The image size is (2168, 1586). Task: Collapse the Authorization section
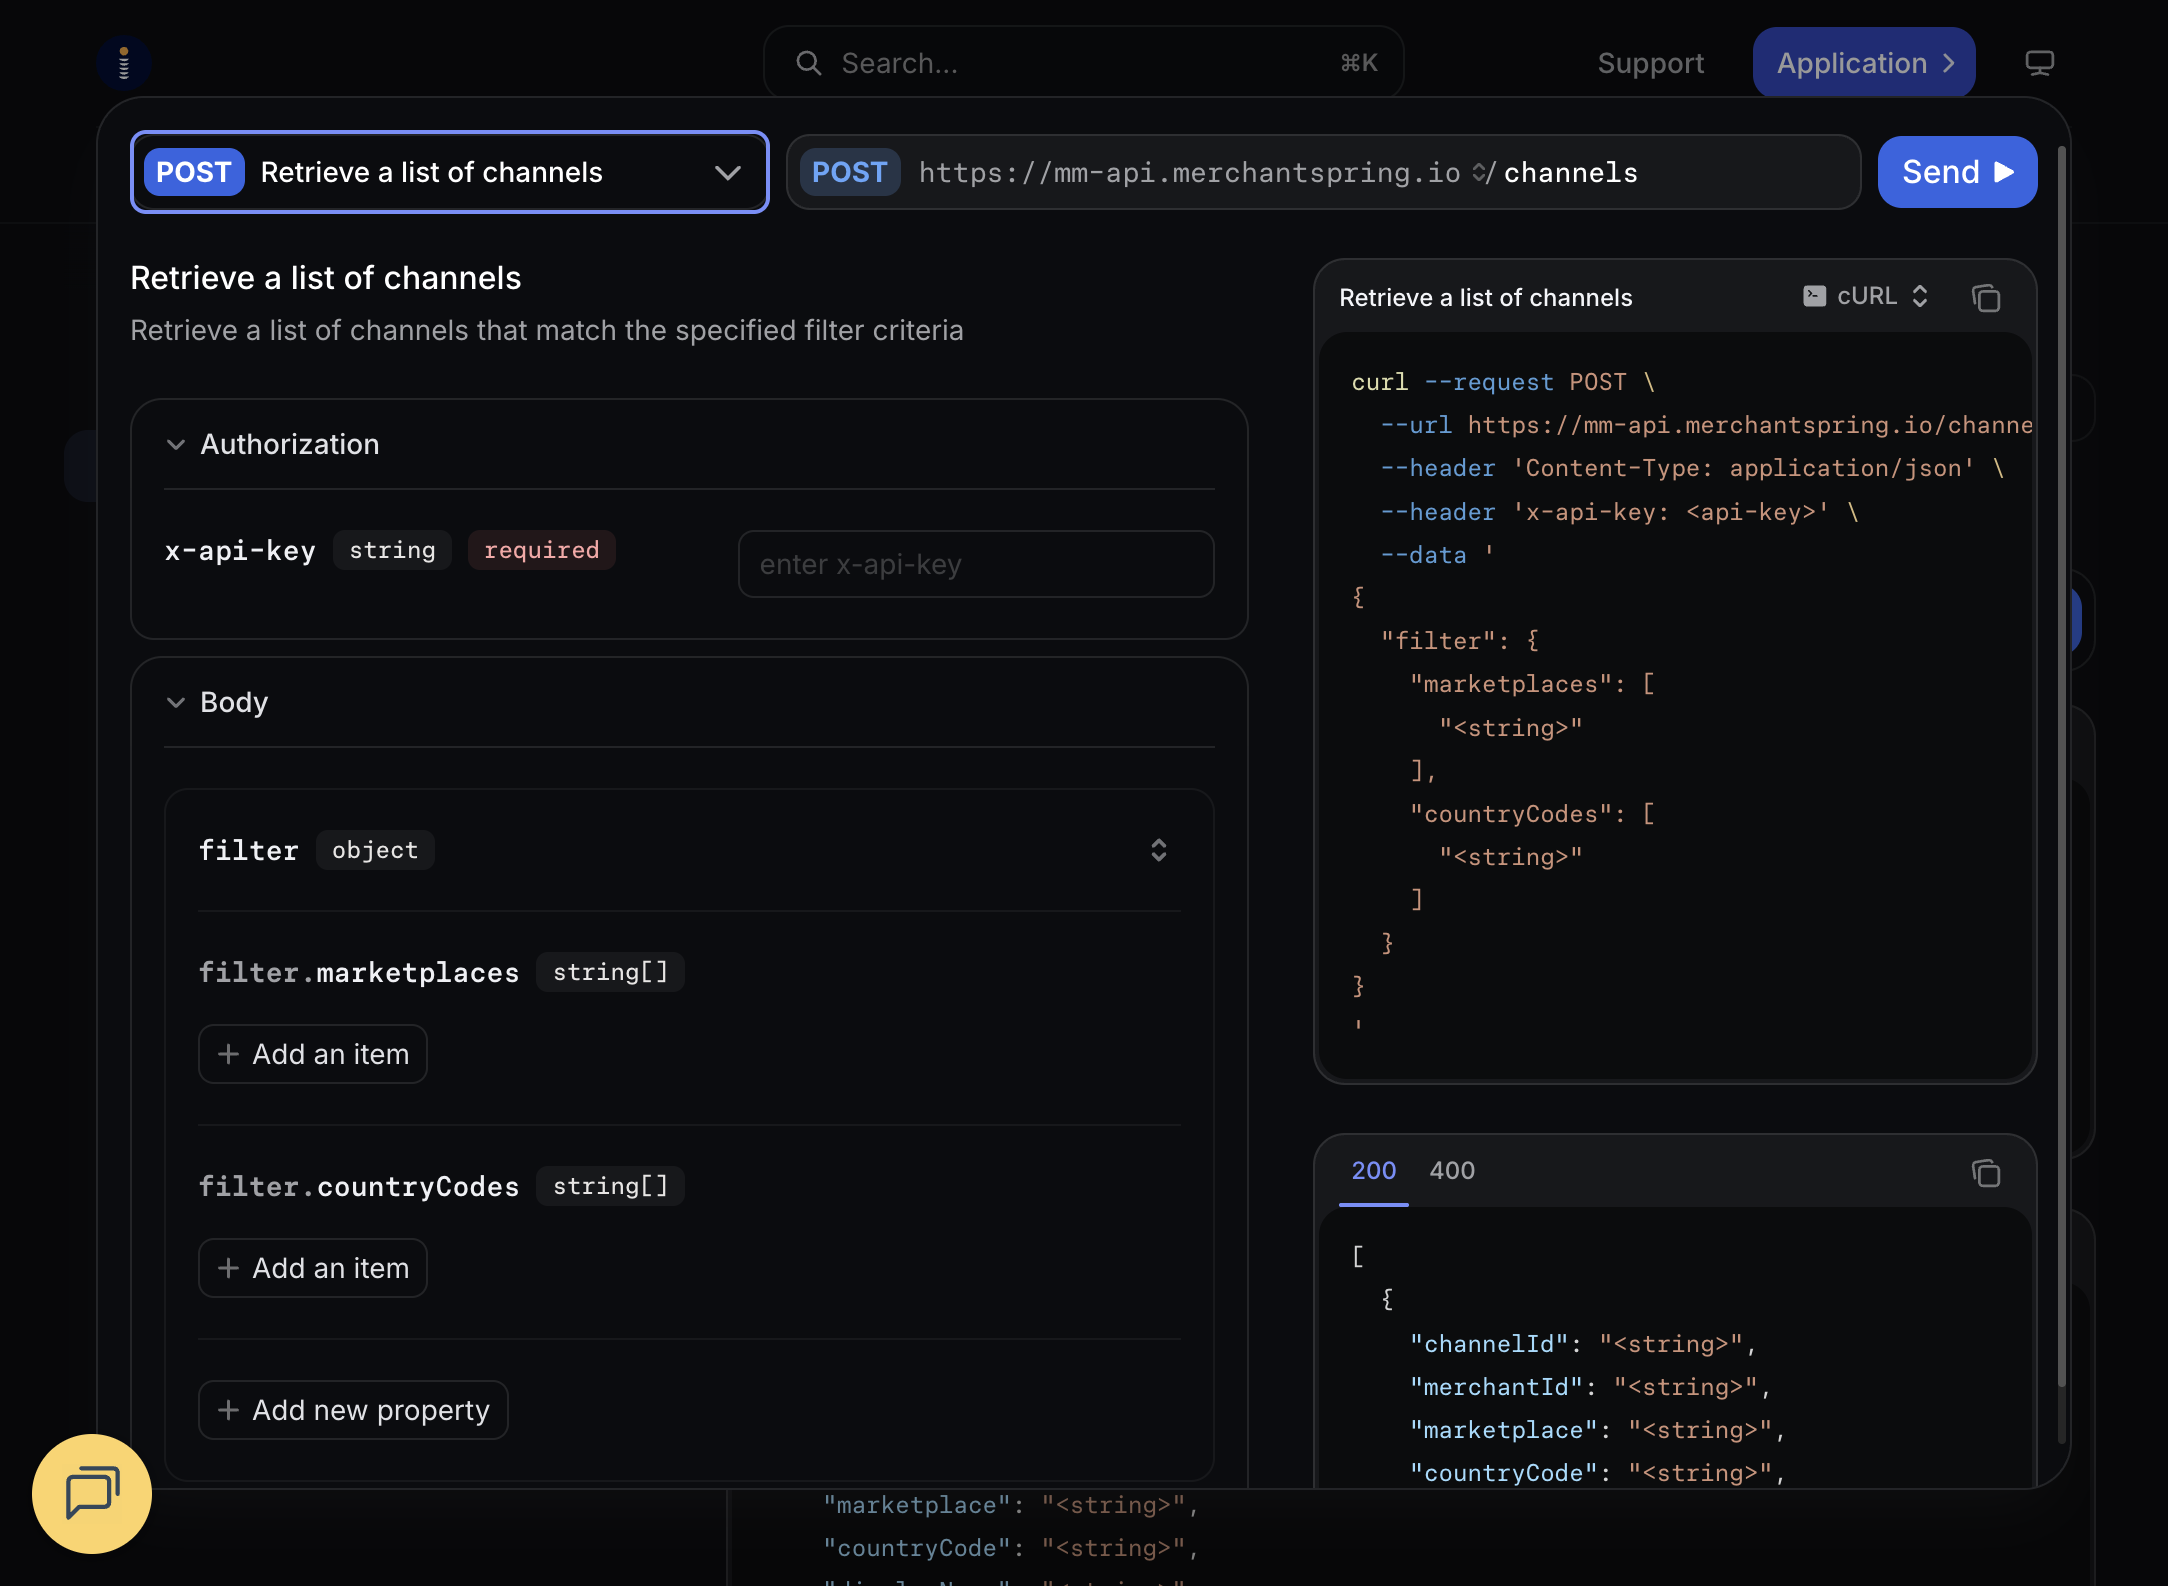[176, 445]
